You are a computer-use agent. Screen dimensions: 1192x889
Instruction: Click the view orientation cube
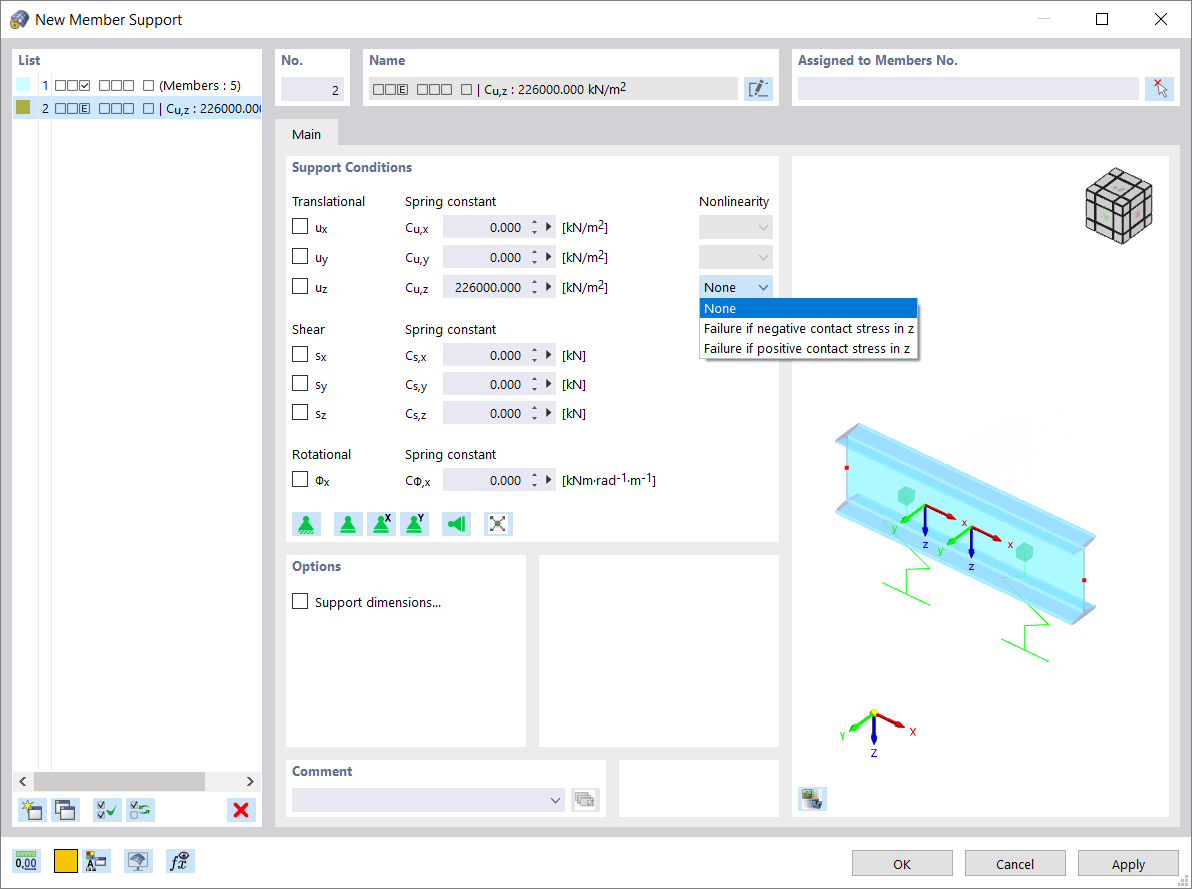[1119, 206]
